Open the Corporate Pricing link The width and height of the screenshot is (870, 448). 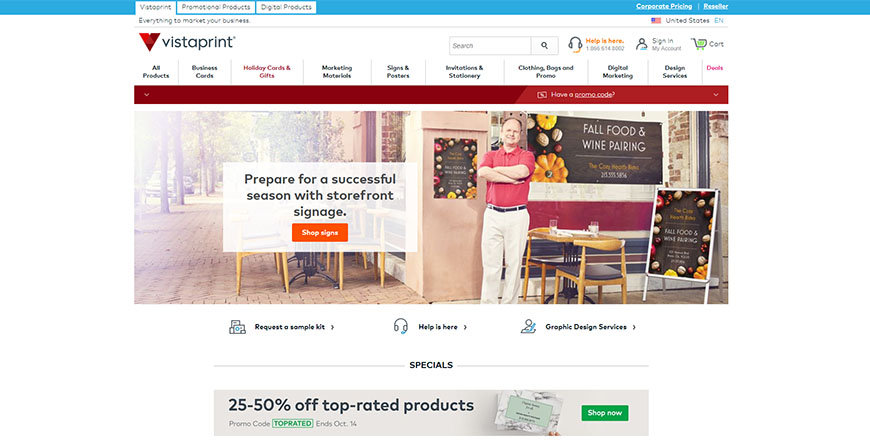tap(664, 7)
